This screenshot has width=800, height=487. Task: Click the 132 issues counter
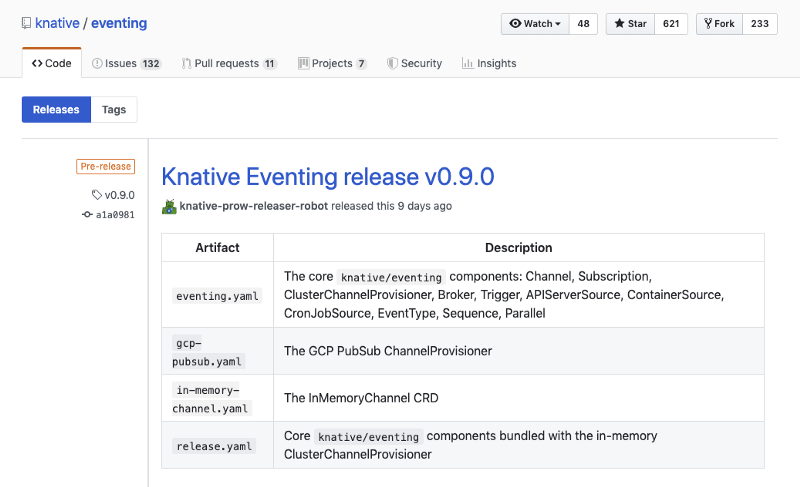(x=151, y=64)
